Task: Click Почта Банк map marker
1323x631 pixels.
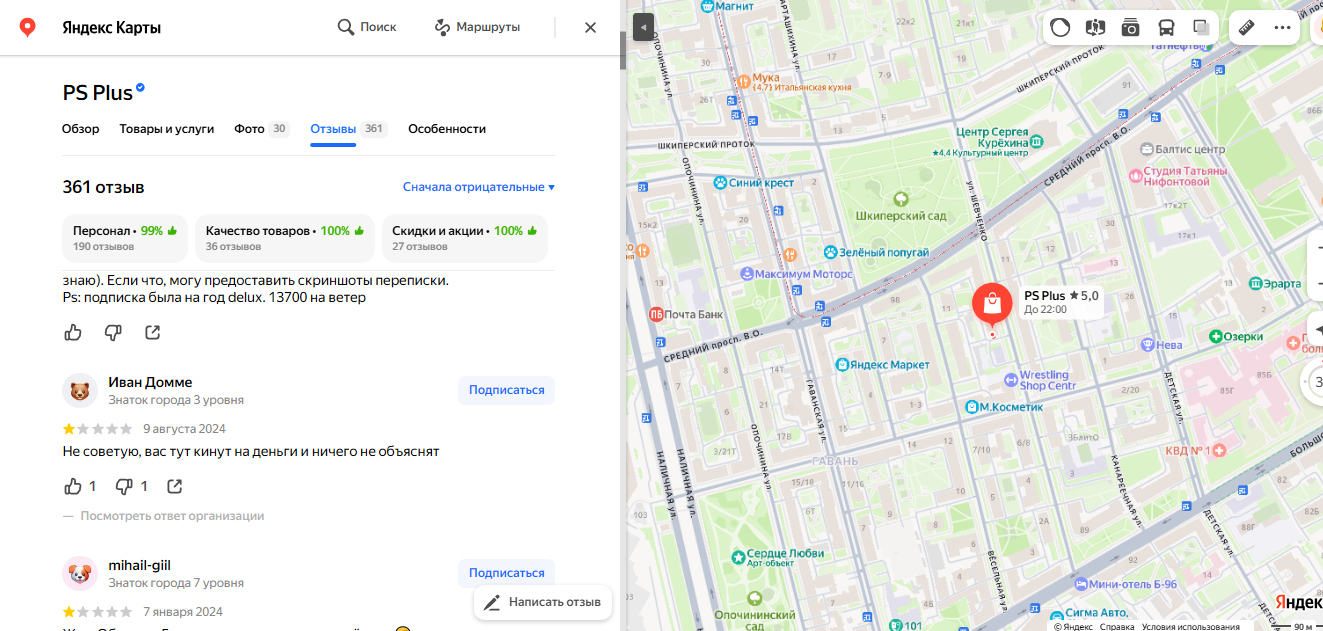Action: pos(657,314)
